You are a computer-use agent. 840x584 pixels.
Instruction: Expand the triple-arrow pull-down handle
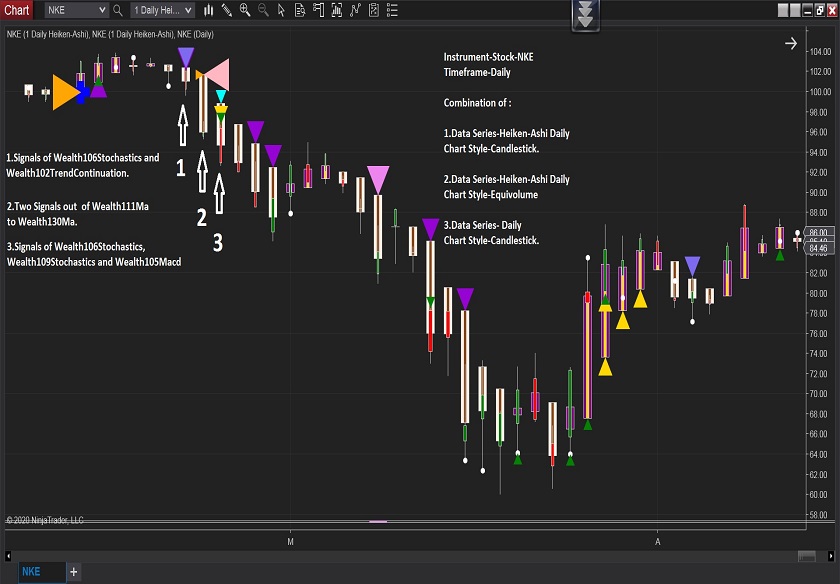tap(587, 14)
